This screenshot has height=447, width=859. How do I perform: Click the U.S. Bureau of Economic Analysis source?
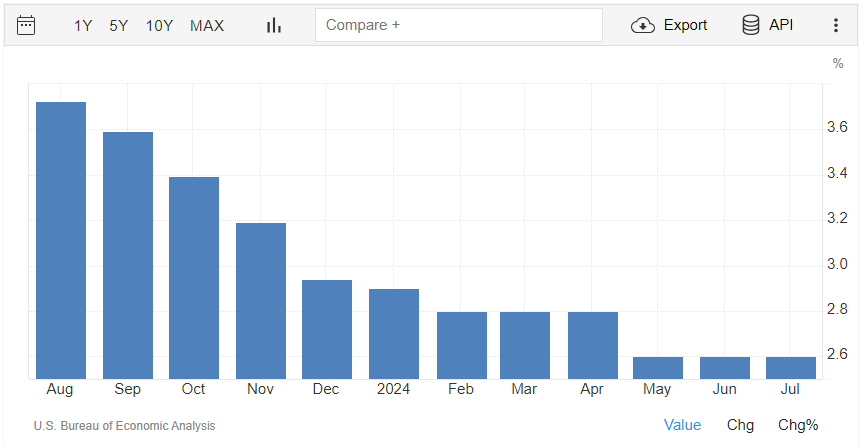click(124, 426)
